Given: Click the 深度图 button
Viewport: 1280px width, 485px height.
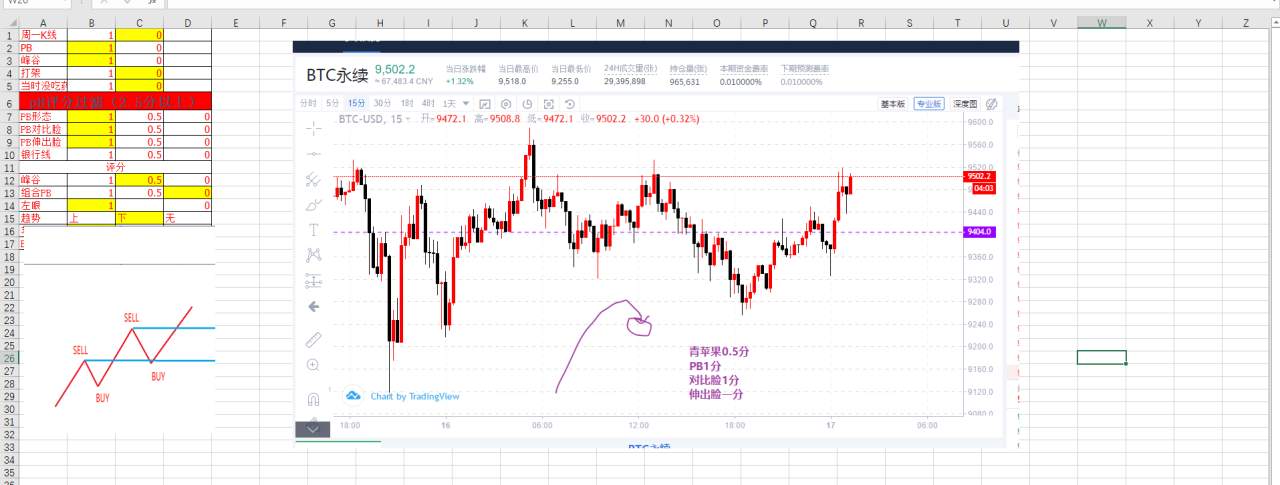Looking at the screenshot, I should click(x=964, y=104).
